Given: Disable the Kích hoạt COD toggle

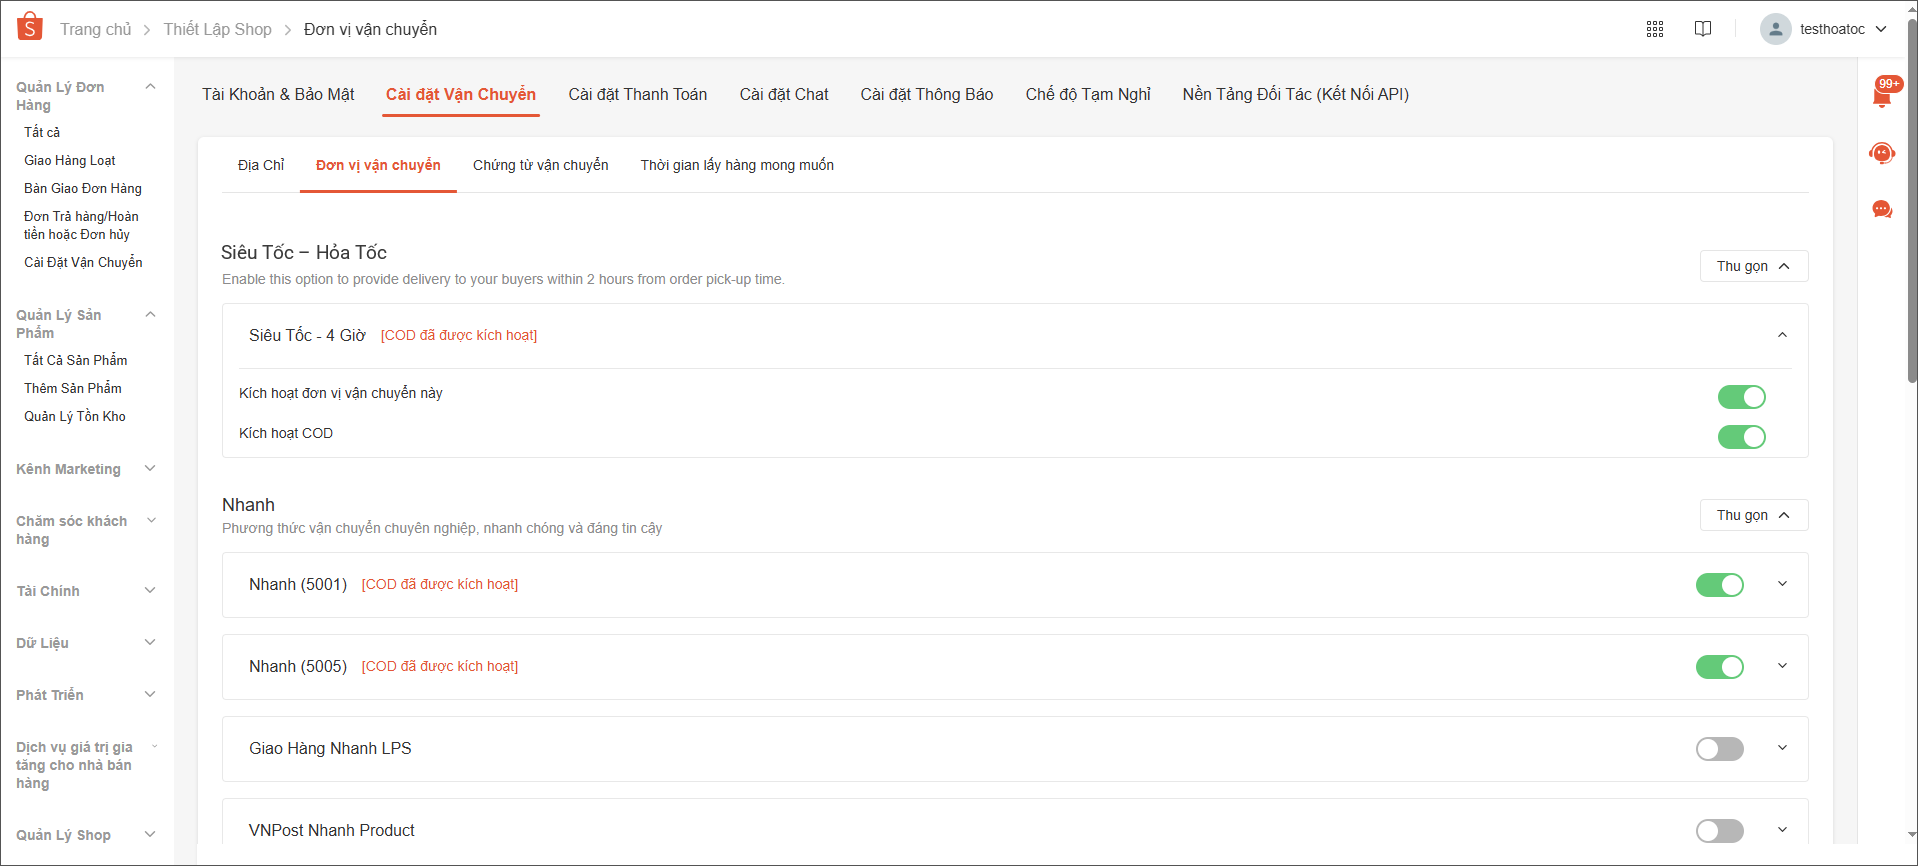Looking at the screenshot, I should pyautogui.click(x=1741, y=437).
